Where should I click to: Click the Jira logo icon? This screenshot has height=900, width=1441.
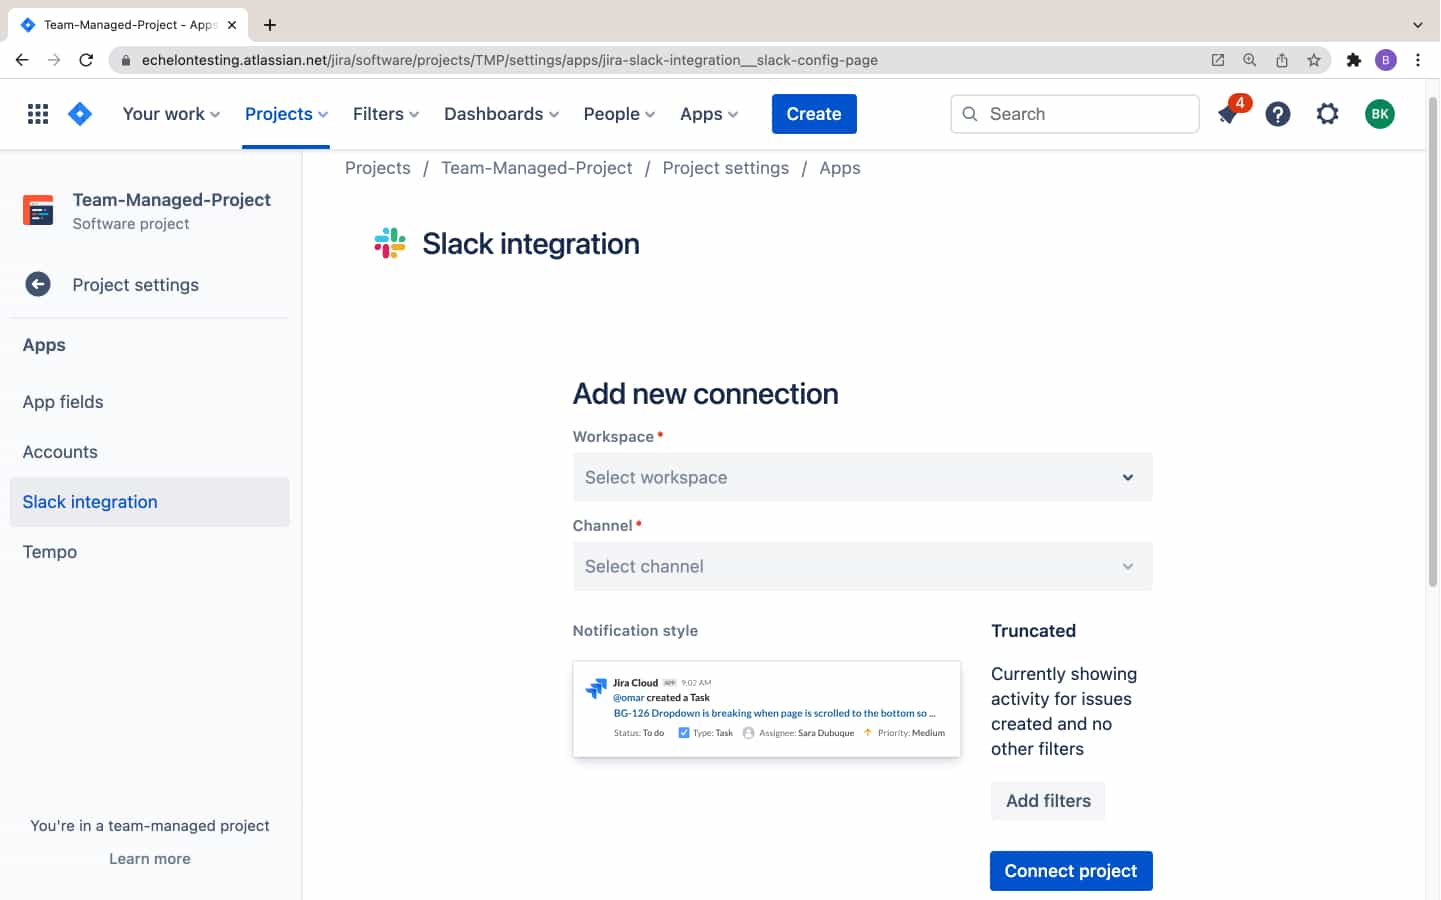coord(79,113)
